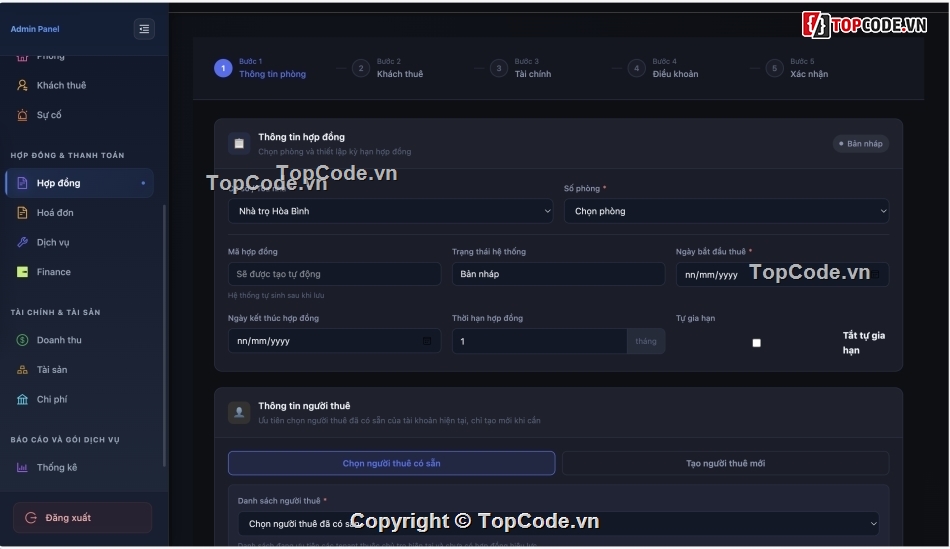Image resolution: width=950 pixels, height=549 pixels.
Task: Click the Doanh thu dollar icon
Action: click(x=22, y=340)
